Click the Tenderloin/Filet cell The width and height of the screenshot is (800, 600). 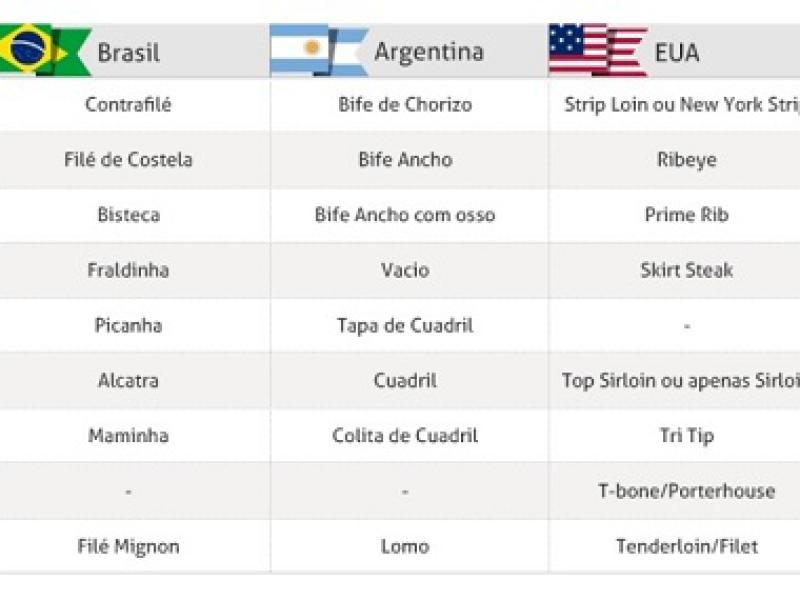(x=686, y=546)
